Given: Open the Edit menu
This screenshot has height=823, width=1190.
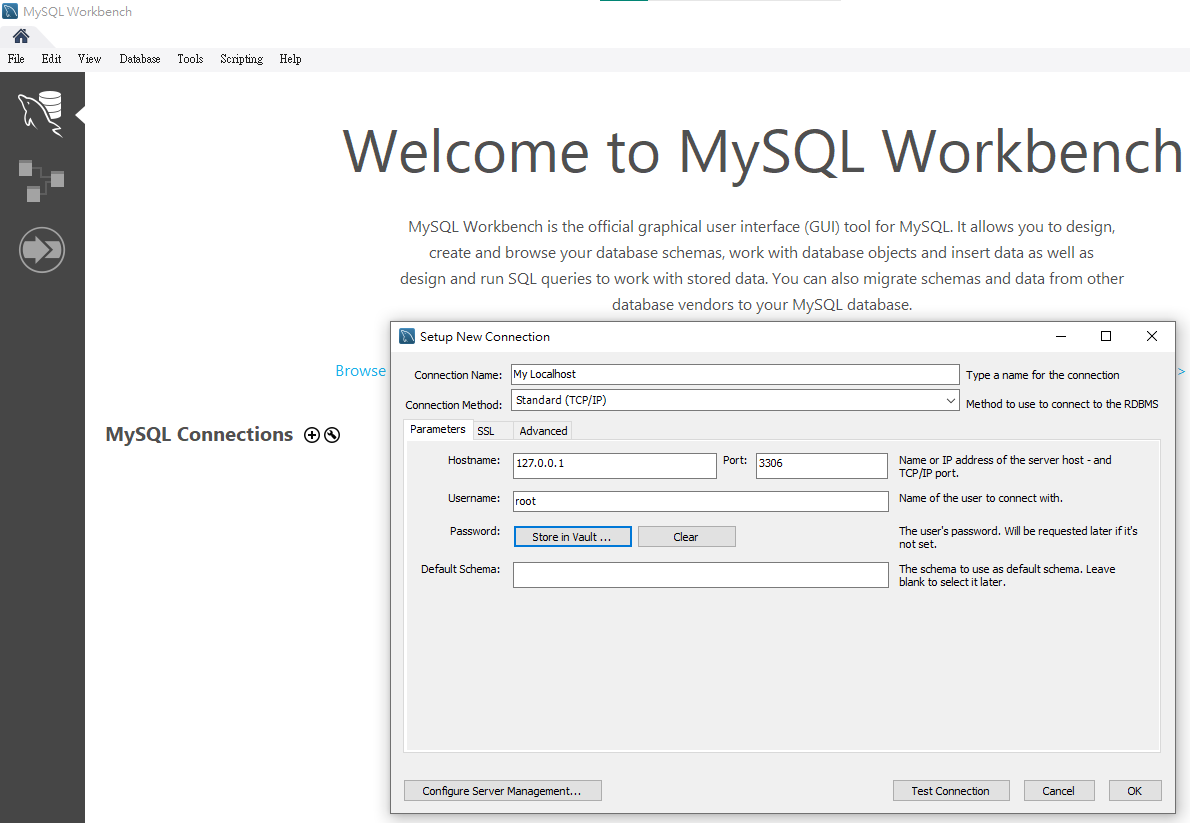Looking at the screenshot, I should tap(52, 59).
